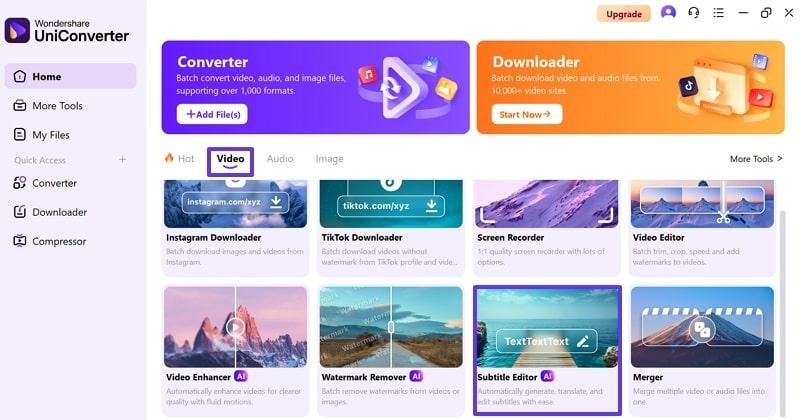Screen dimensions: 800x420
Task: Open the Watermark Remover thumbnail
Action: [x=391, y=327]
